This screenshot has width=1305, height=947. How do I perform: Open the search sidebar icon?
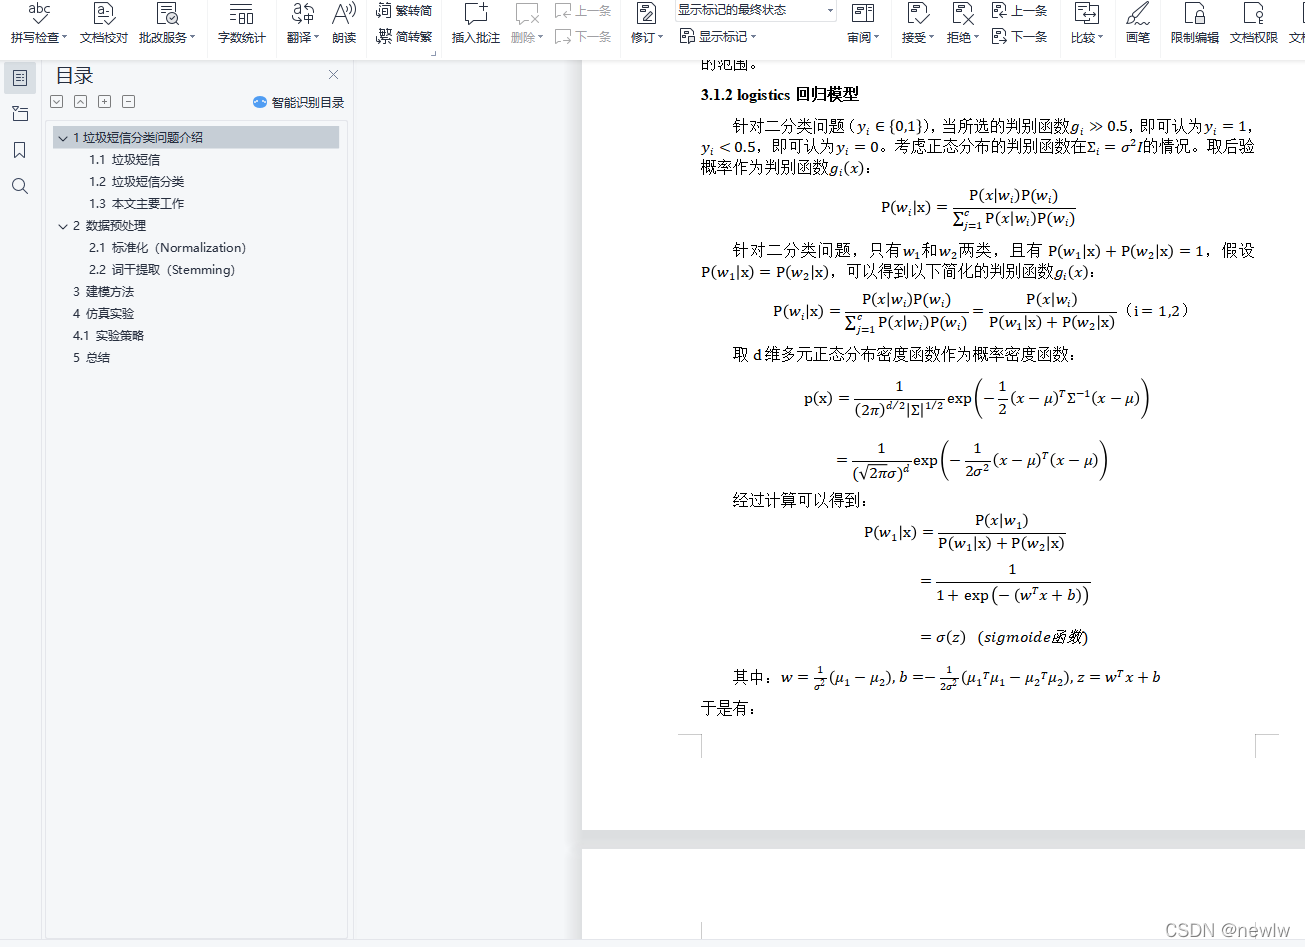20,186
